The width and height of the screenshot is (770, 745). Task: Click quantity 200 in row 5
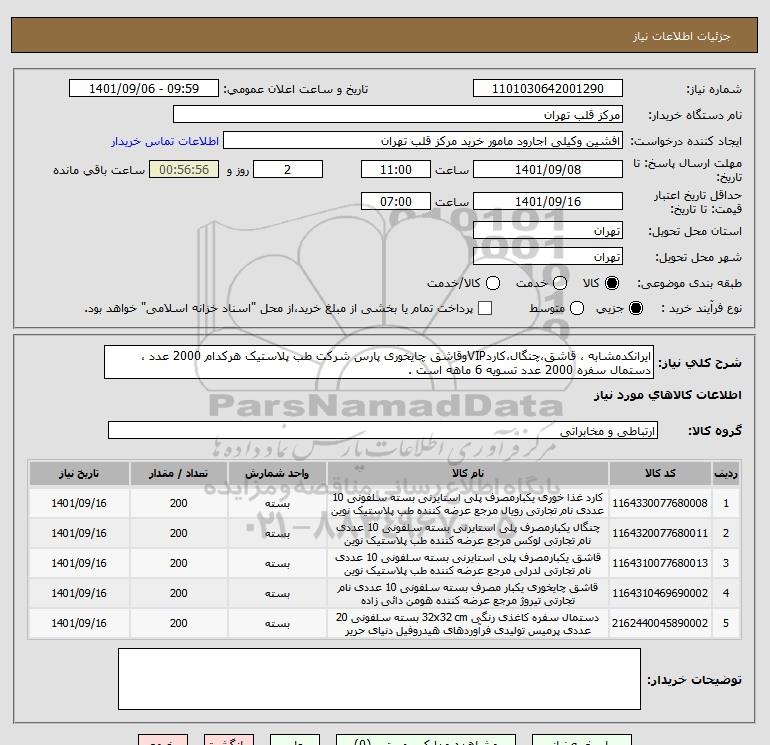(x=178, y=623)
